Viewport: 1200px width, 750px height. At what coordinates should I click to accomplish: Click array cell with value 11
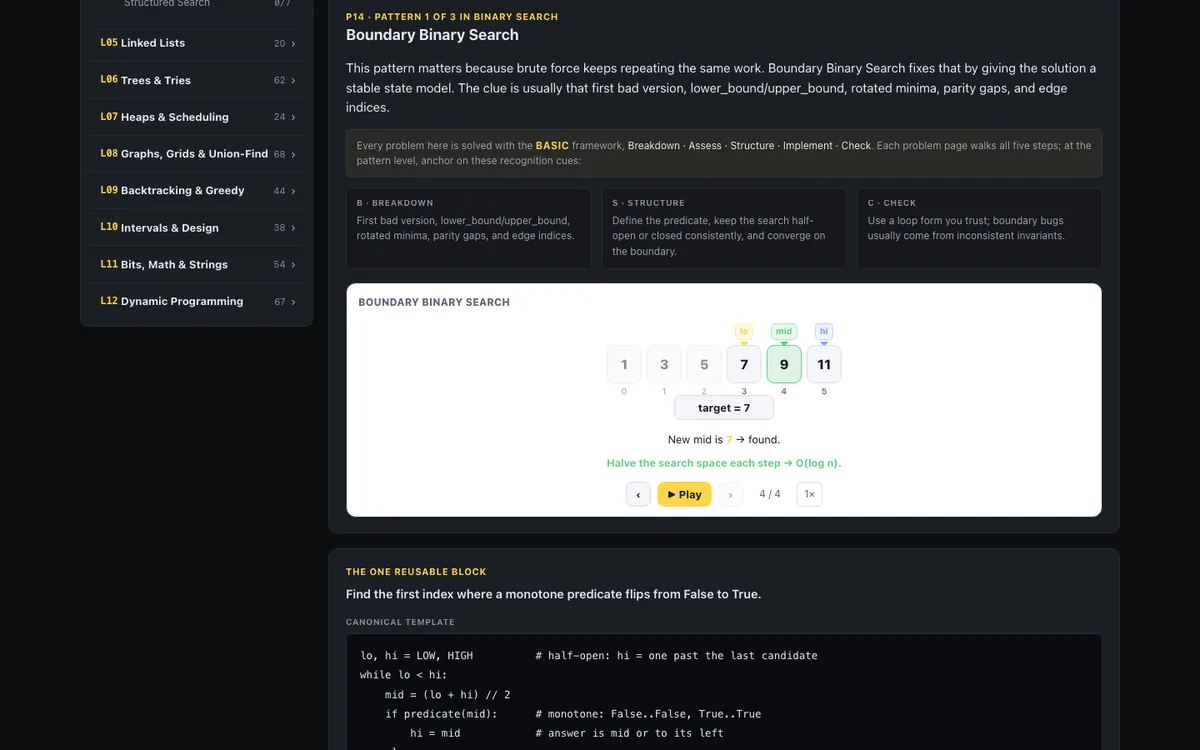[824, 364]
